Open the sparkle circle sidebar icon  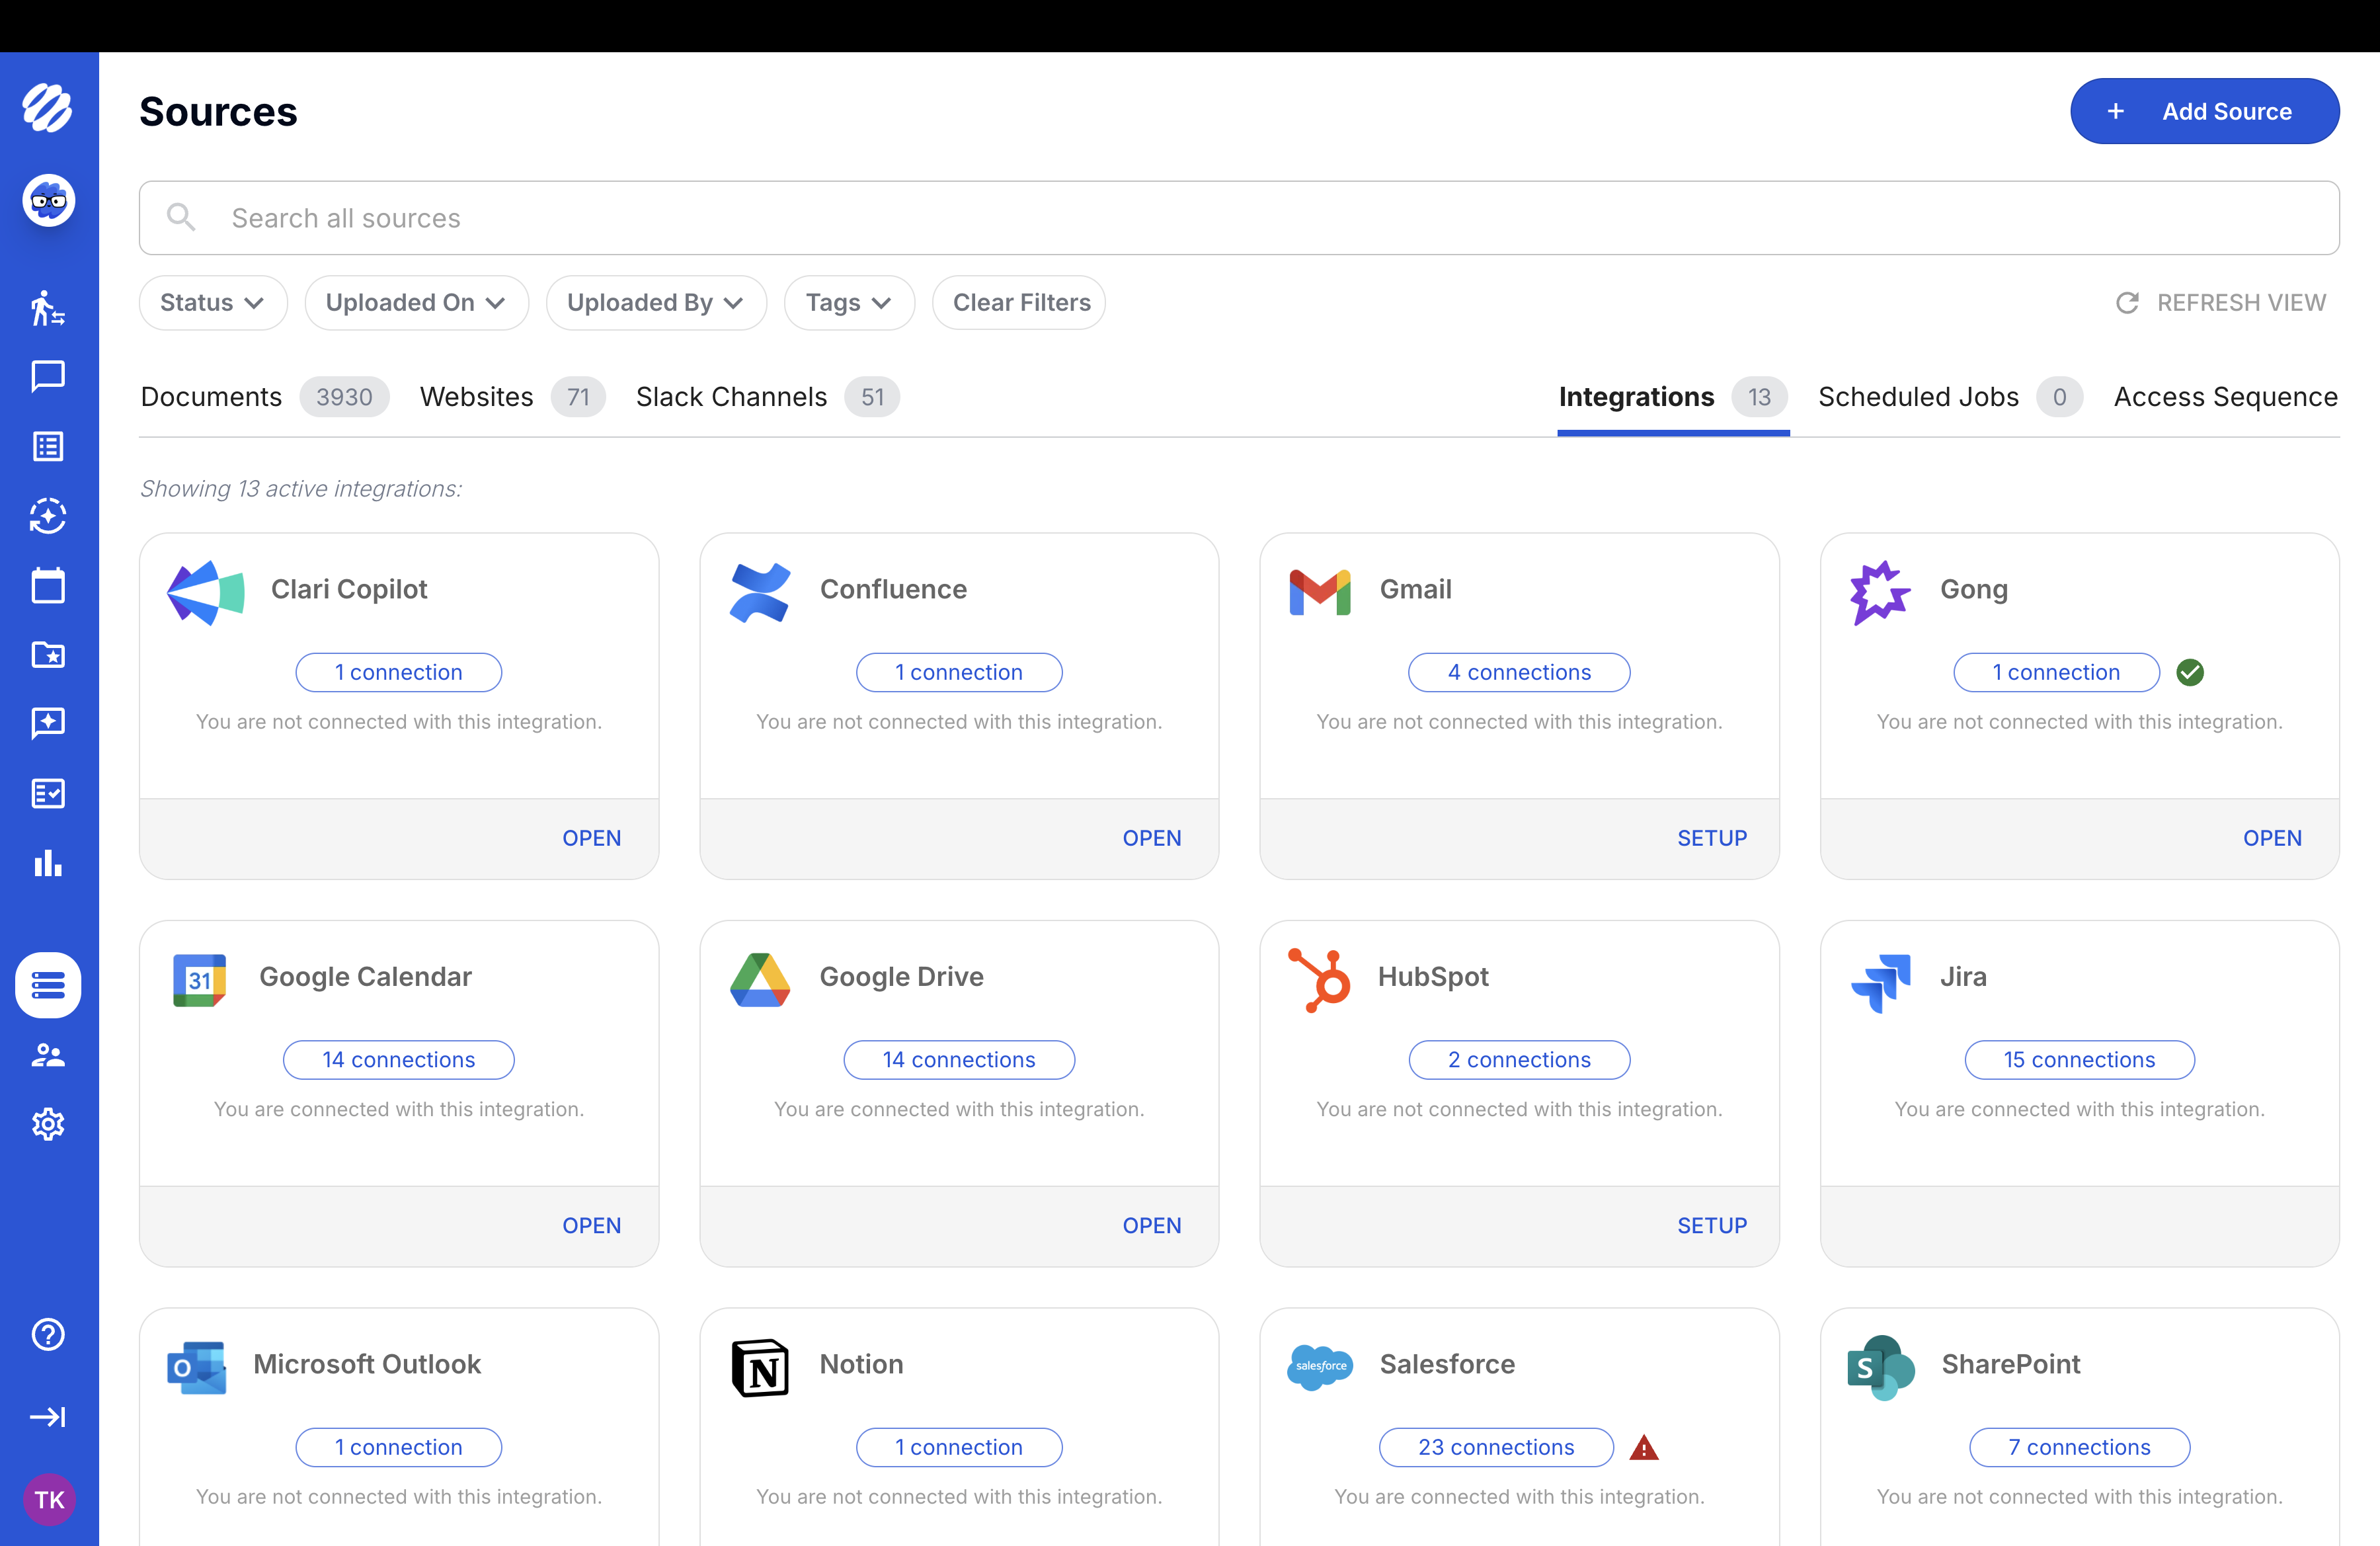tap(48, 516)
